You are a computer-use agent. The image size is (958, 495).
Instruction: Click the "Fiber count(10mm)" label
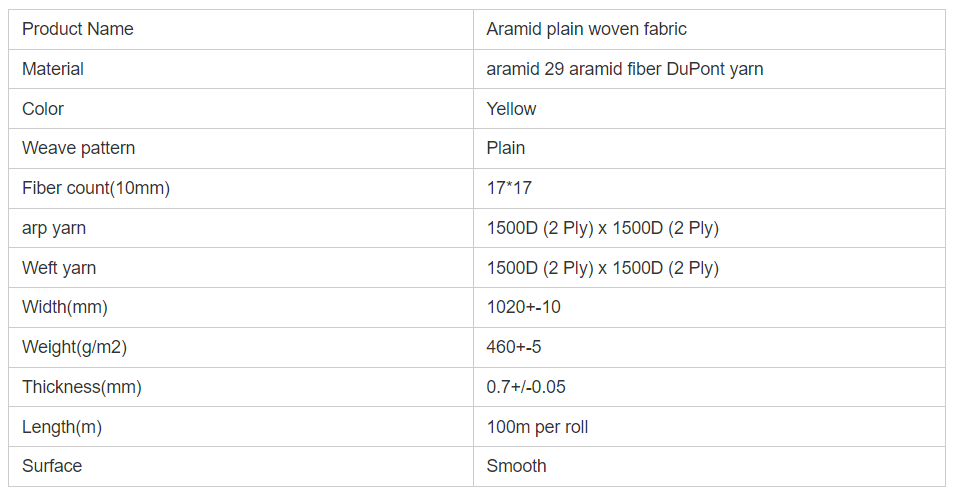[x=96, y=188]
